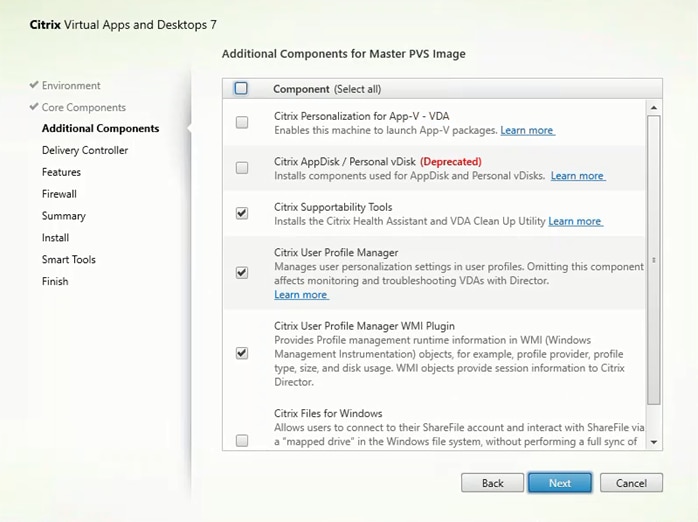Uncheck Citrix User Profile Manager WMI Plugin
698x522 pixels.
(242, 353)
